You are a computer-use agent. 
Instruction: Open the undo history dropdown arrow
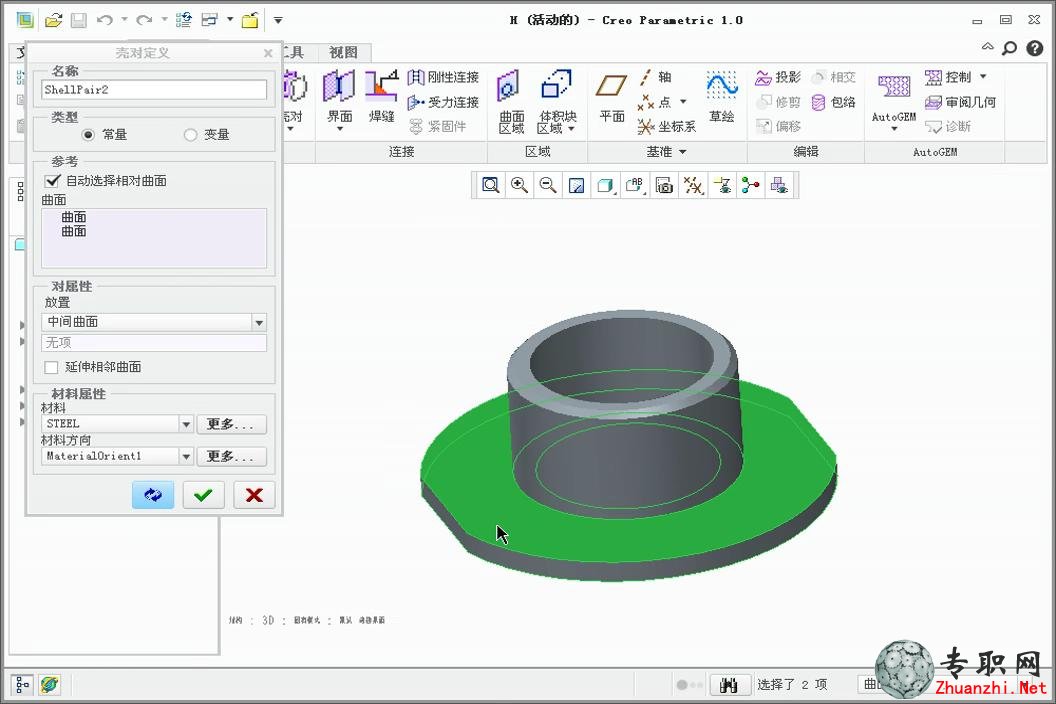pos(124,20)
